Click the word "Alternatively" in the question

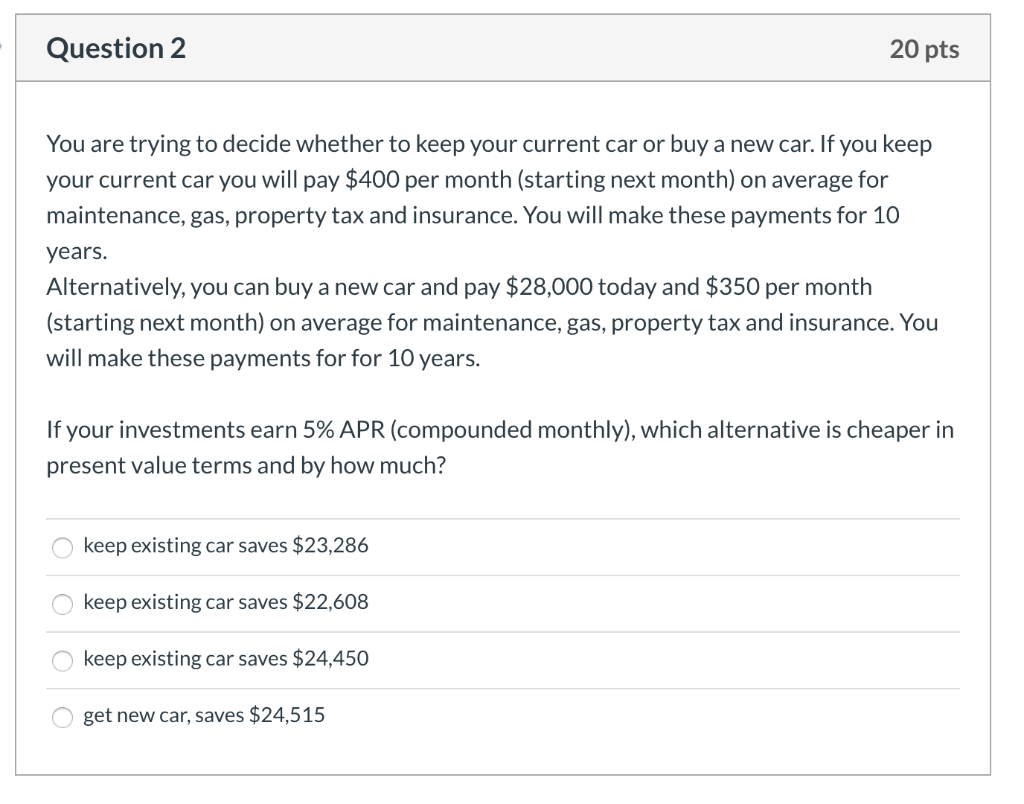point(108,287)
